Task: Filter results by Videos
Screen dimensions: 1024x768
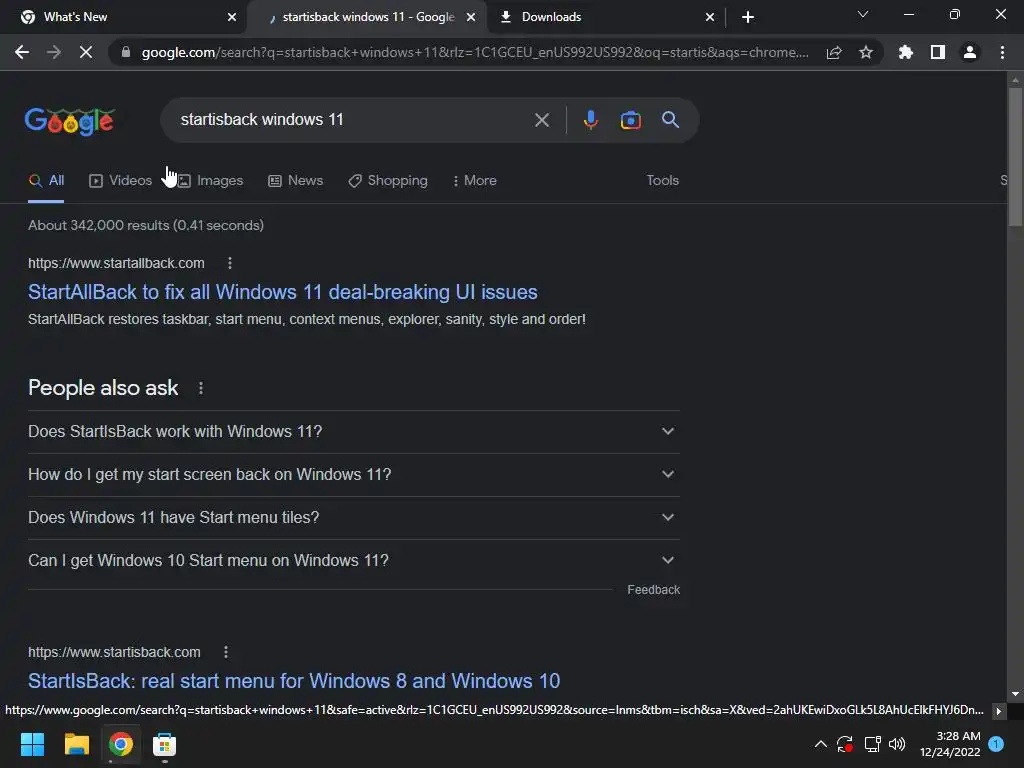Action: coord(121,181)
